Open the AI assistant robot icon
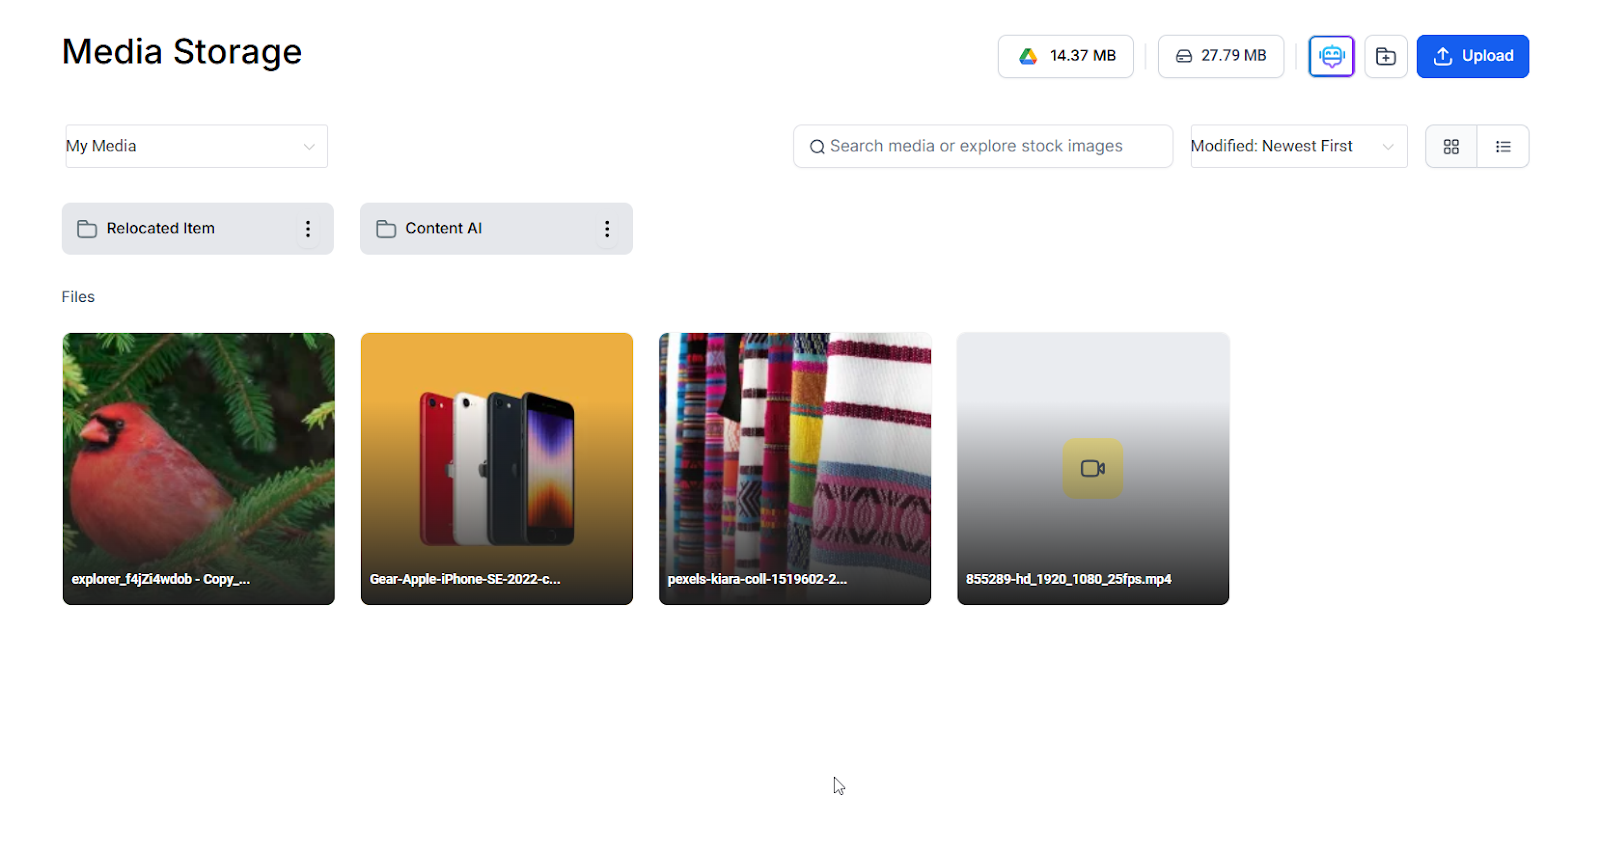 pos(1331,56)
